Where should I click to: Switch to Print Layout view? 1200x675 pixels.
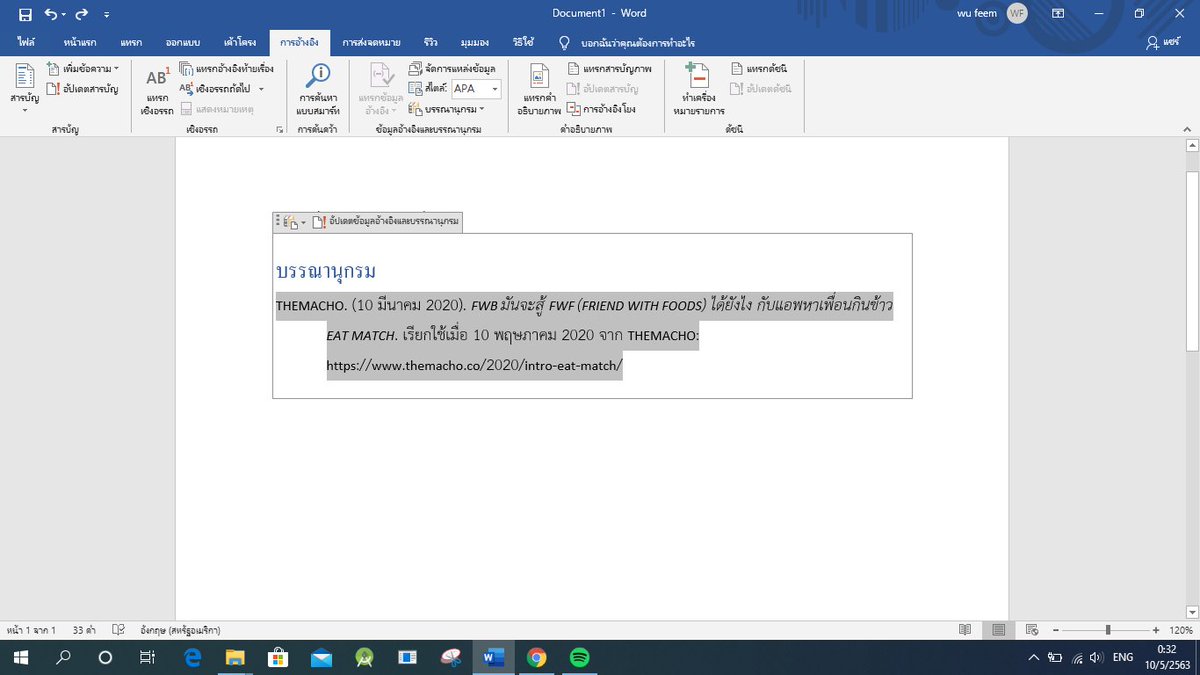point(998,630)
